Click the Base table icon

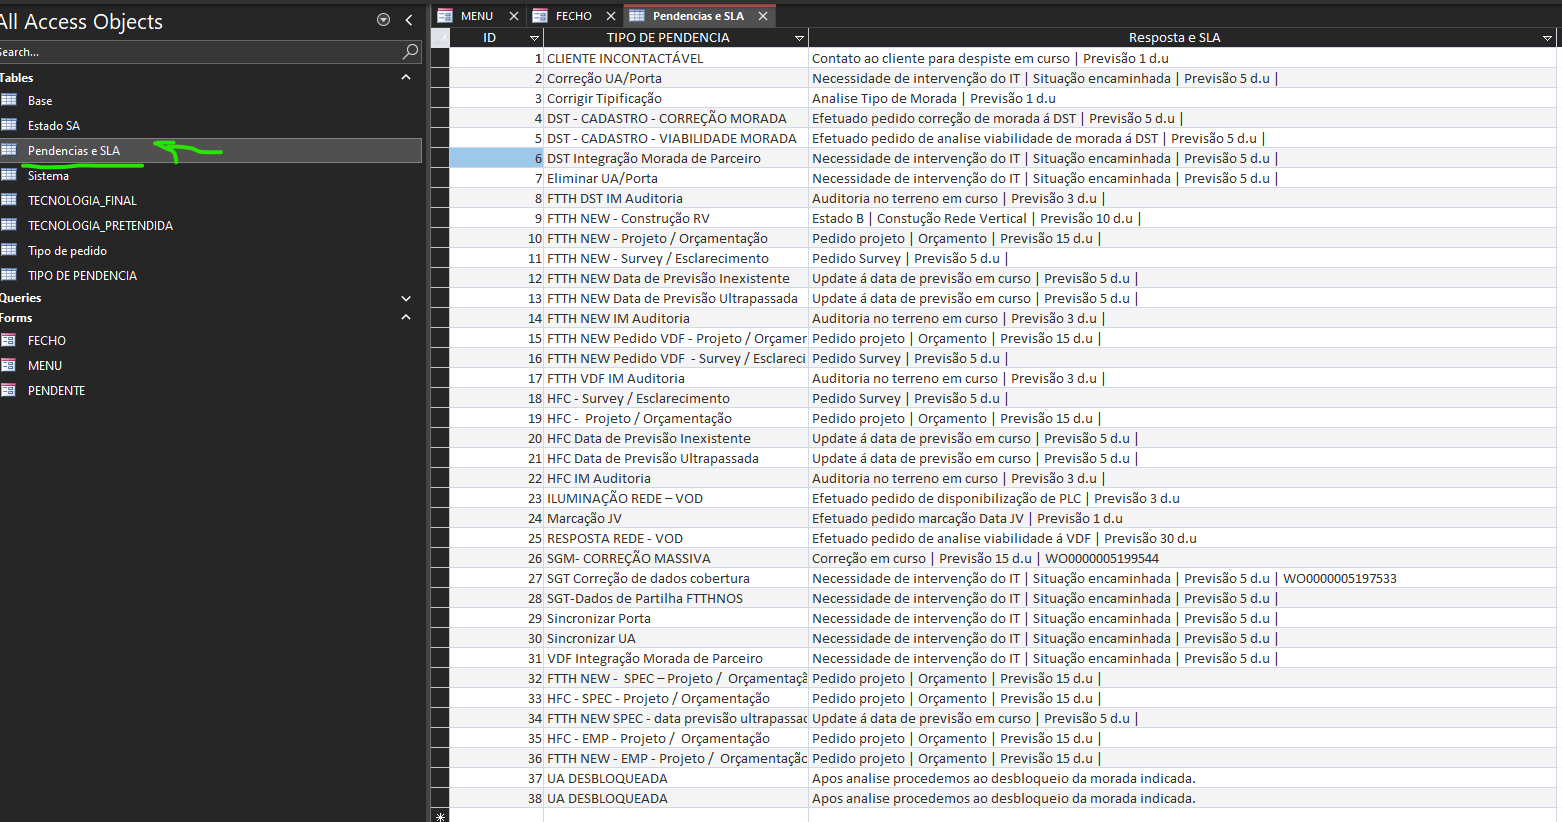pos(9,100)
